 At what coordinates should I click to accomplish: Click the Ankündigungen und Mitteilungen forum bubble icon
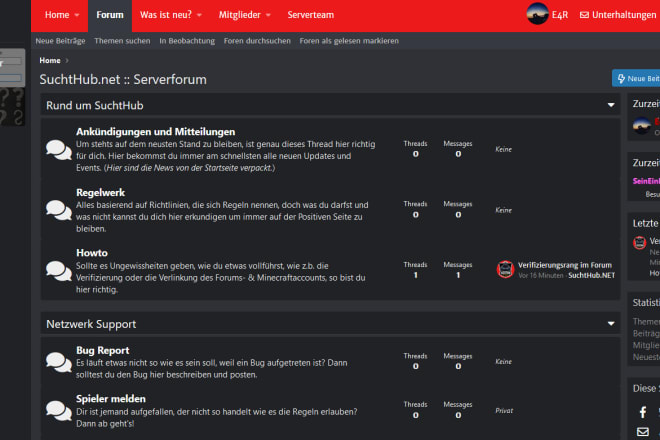(59, 150)
